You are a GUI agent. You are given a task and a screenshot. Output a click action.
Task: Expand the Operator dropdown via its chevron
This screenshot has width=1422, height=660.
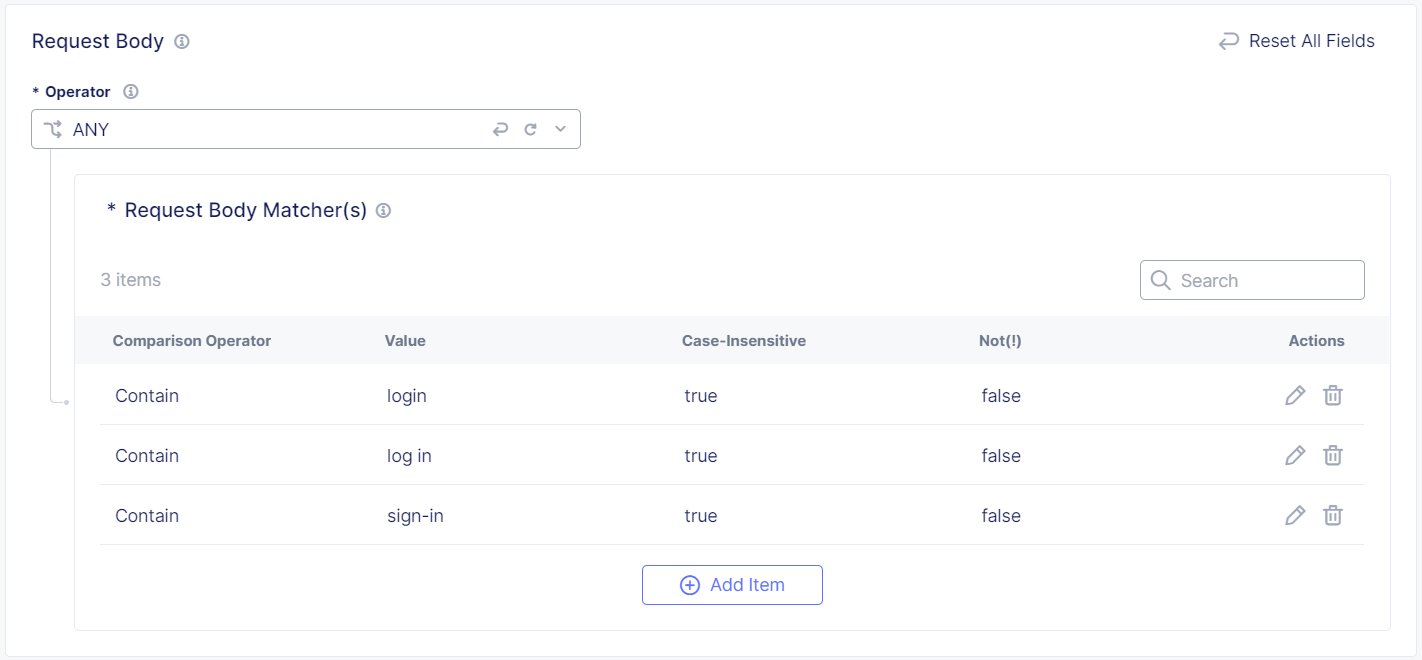[x=560, y=129]
